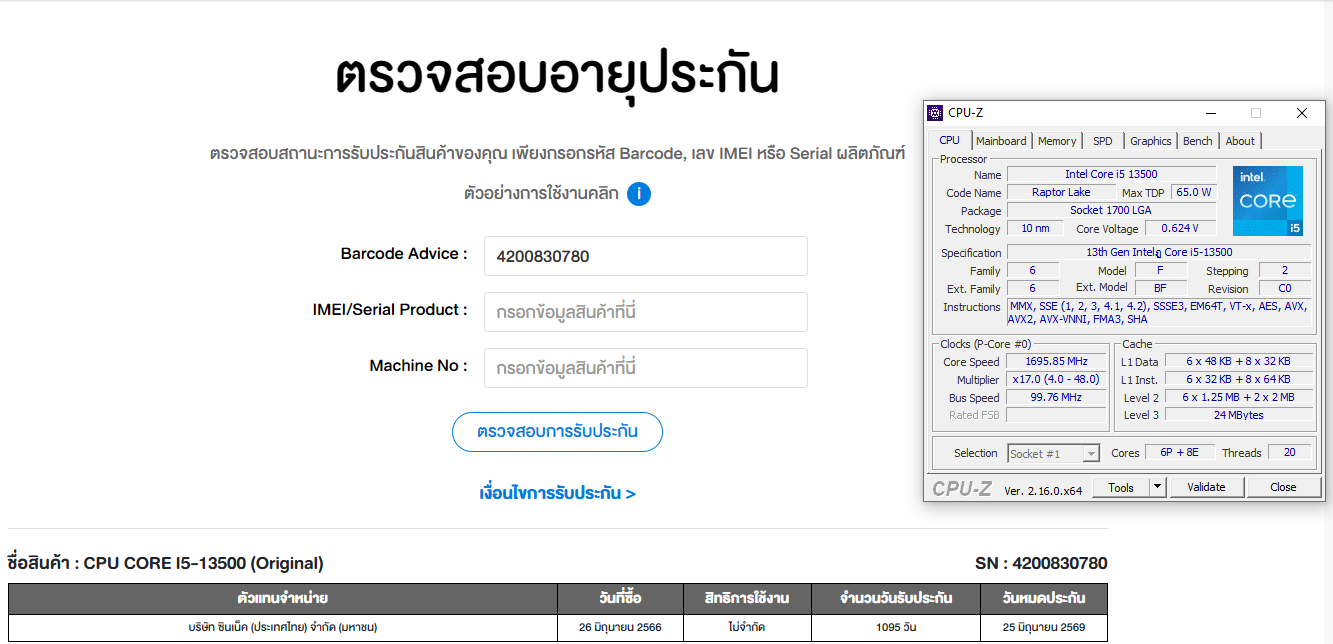Click the Intel Core i5 logo badge
Image resolution: width=1333 pixels, height=644 pixels.
coord(1267,201)
